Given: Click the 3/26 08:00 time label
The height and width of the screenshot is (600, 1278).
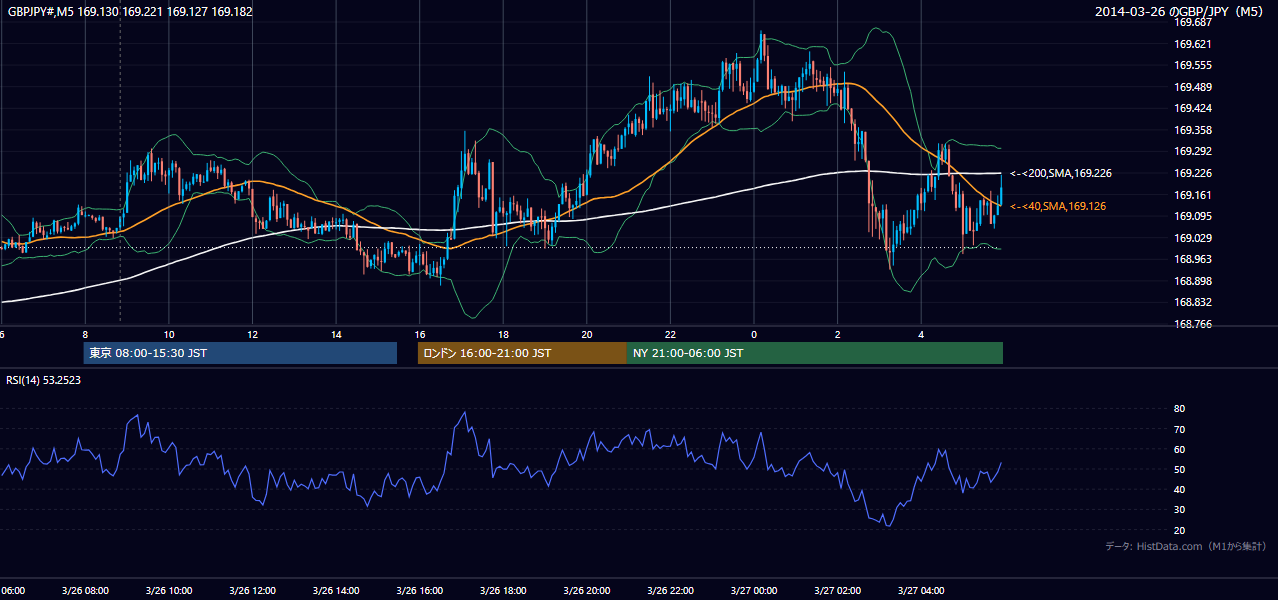Looking at the screenshot, I should (85, 590).
